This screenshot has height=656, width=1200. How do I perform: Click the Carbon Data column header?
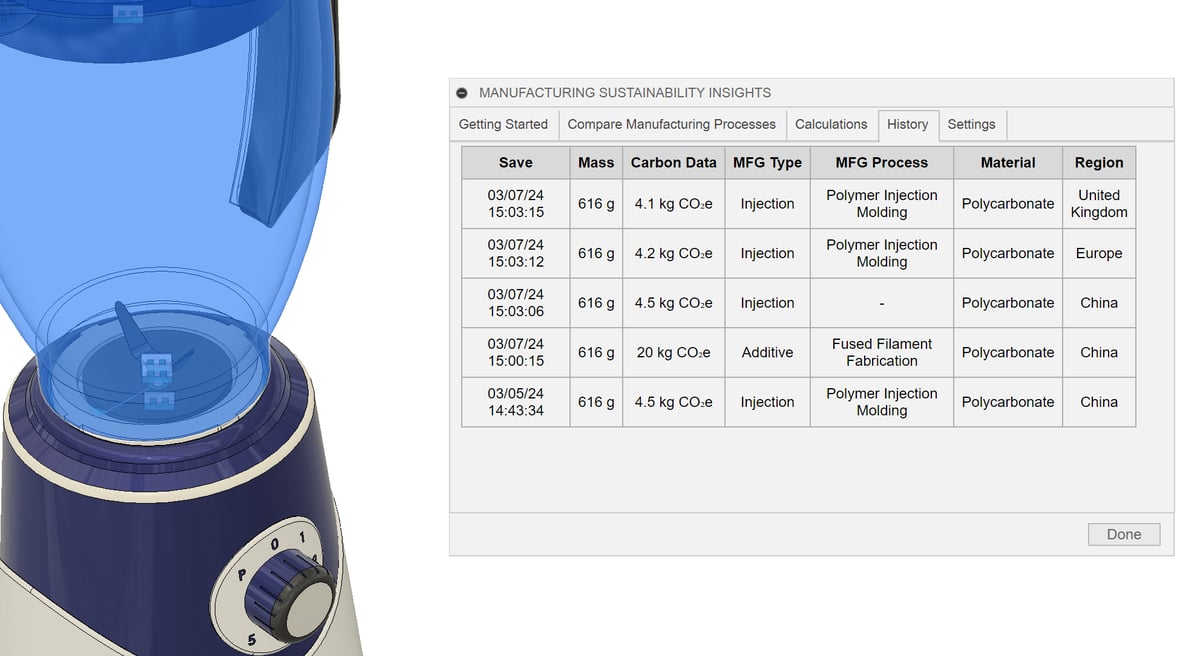673,162
